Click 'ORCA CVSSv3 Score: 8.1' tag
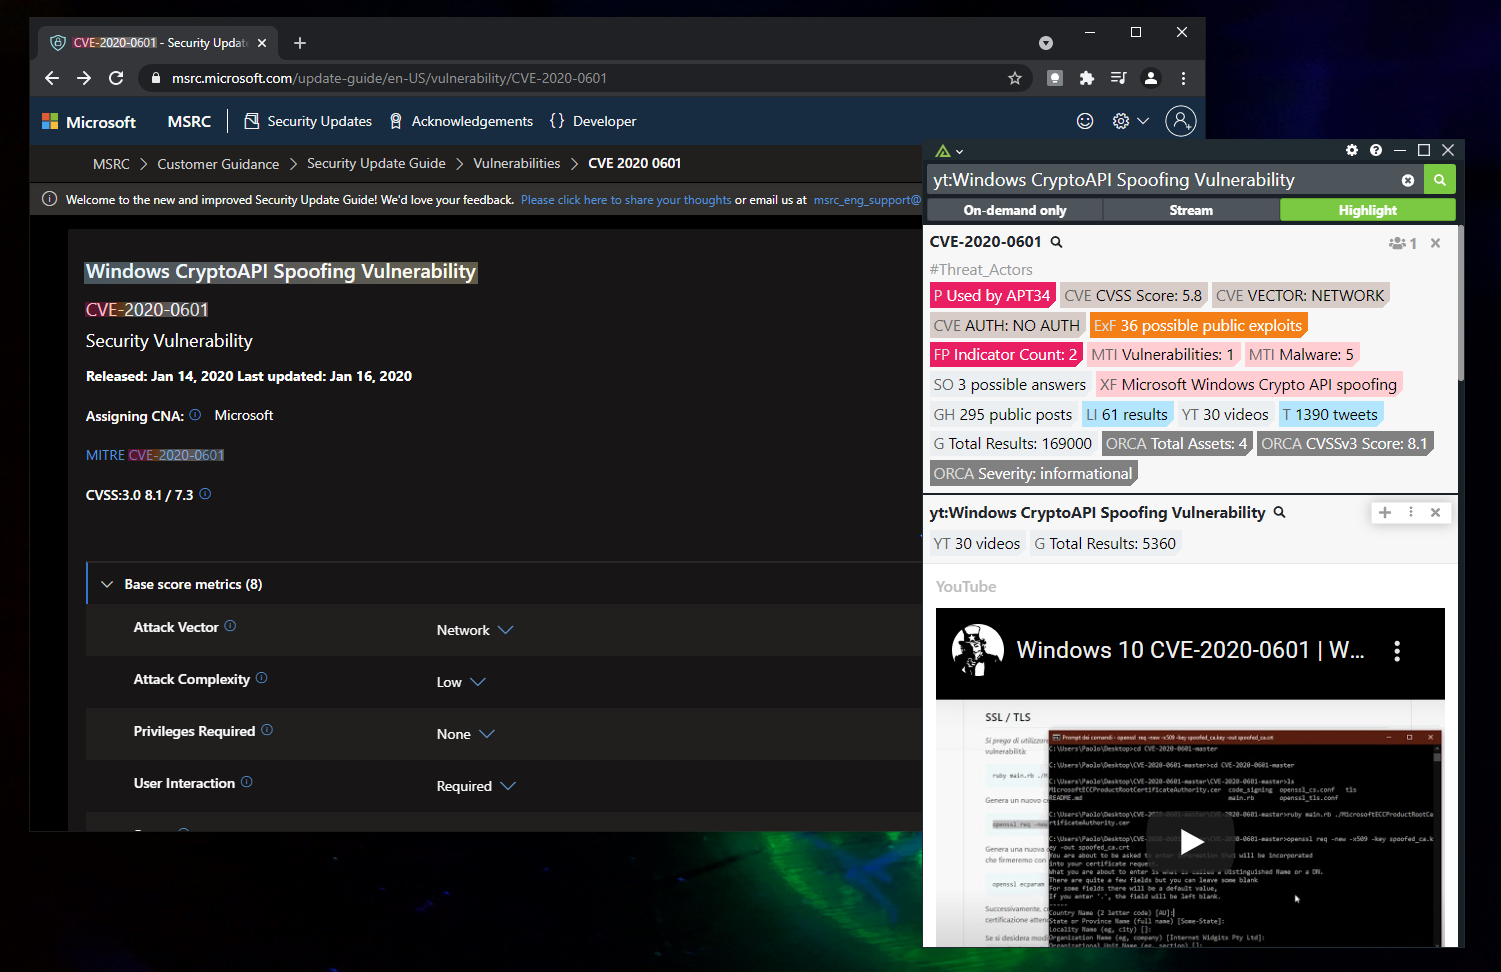Image resolution: width=1501 pixels, height=972 pixels. (1344, 444)
